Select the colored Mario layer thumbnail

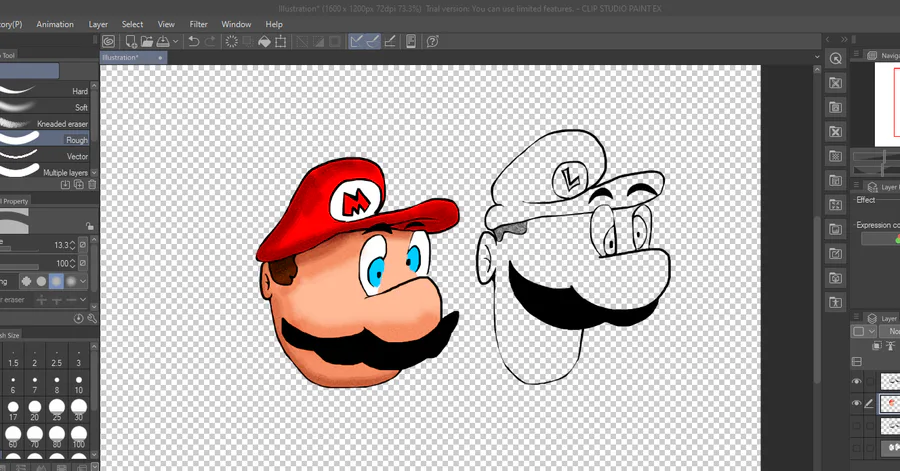[890, 403]
